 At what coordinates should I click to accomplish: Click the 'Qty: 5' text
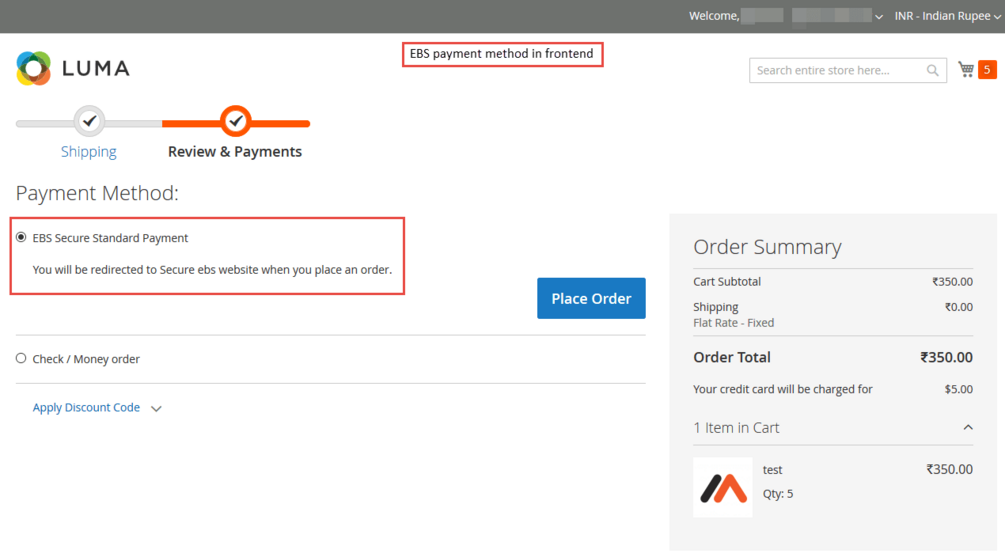[x=777, y=494]
